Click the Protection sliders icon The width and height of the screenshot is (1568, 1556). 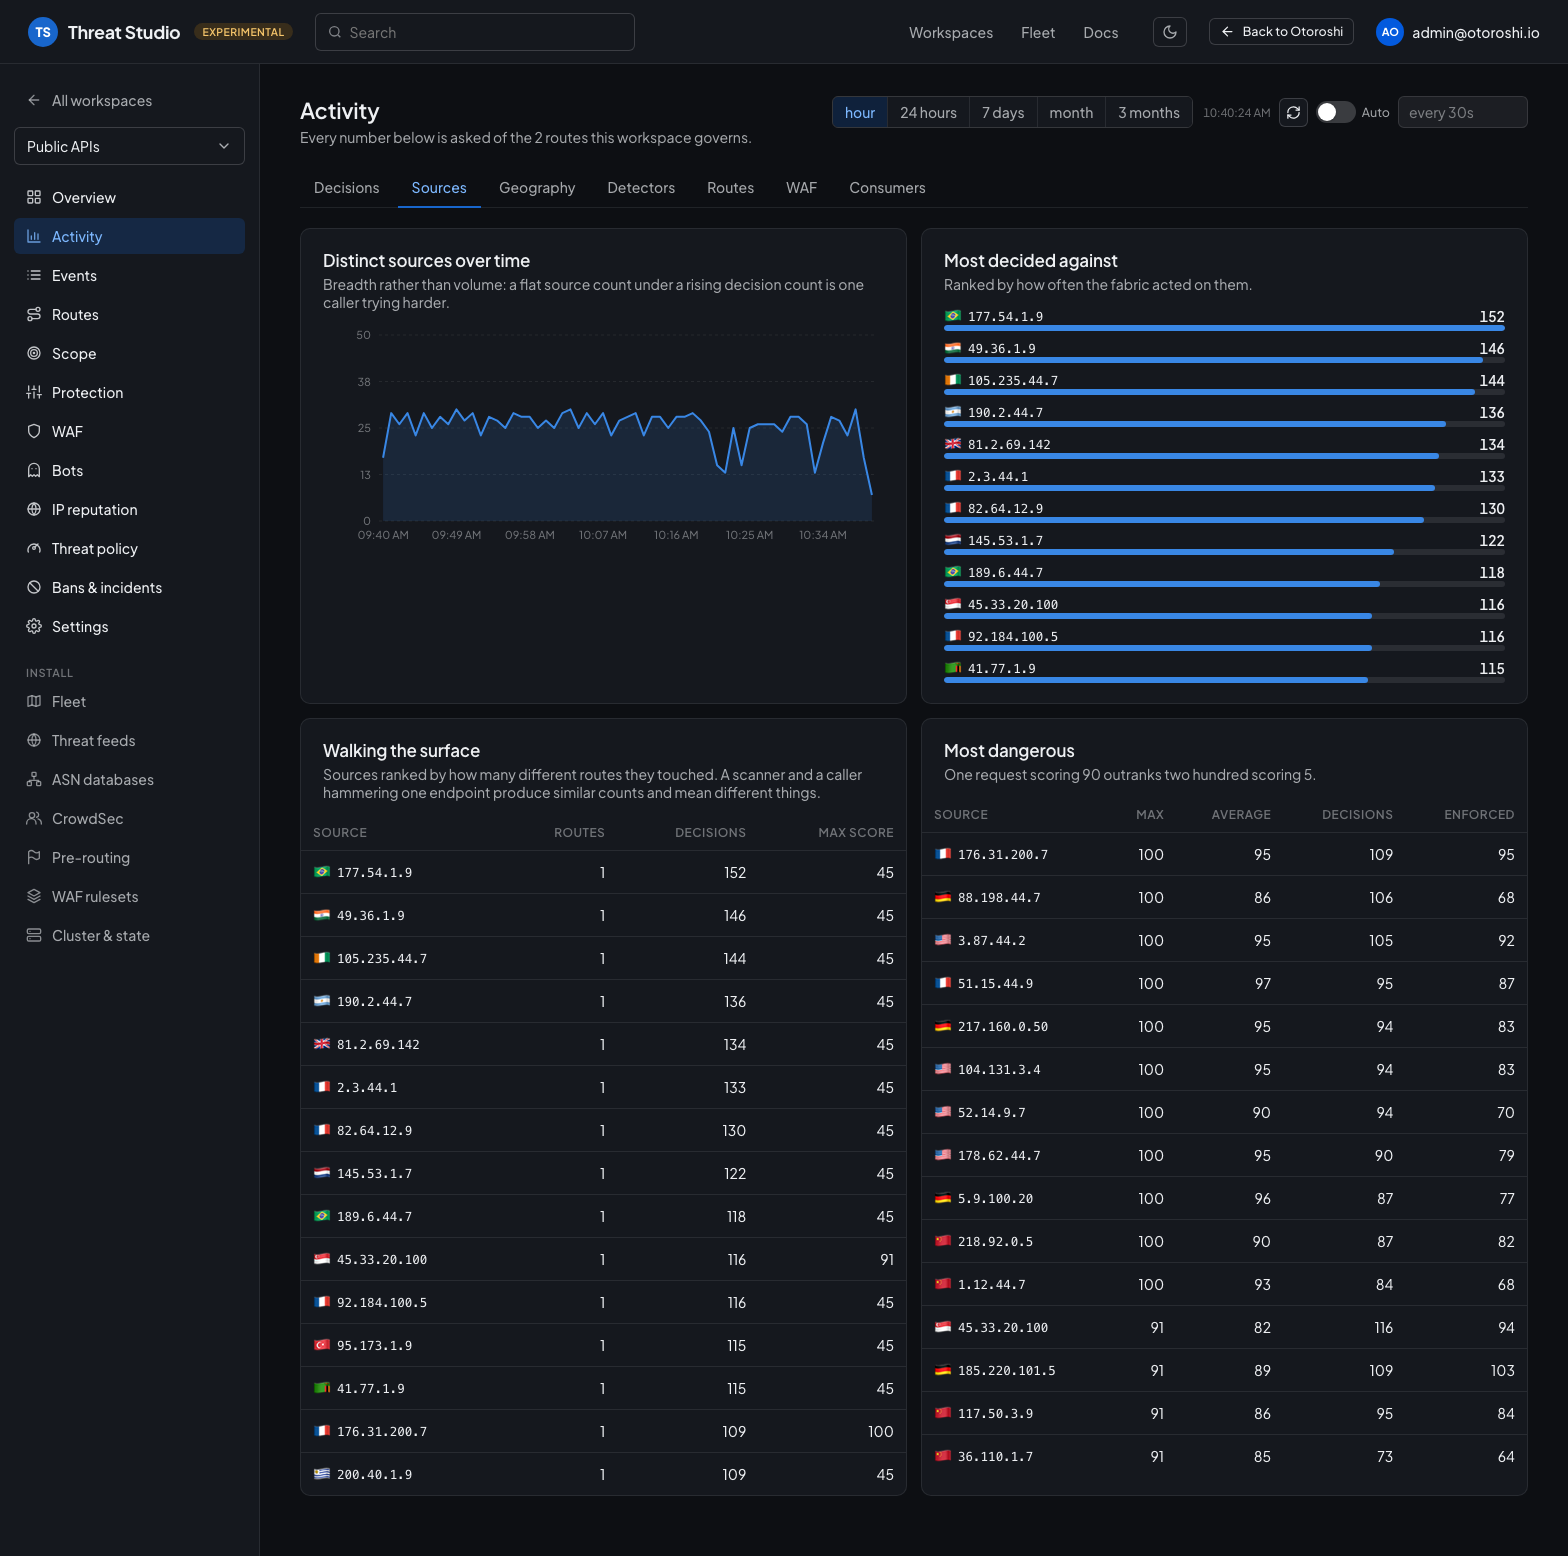click(34, 392)
